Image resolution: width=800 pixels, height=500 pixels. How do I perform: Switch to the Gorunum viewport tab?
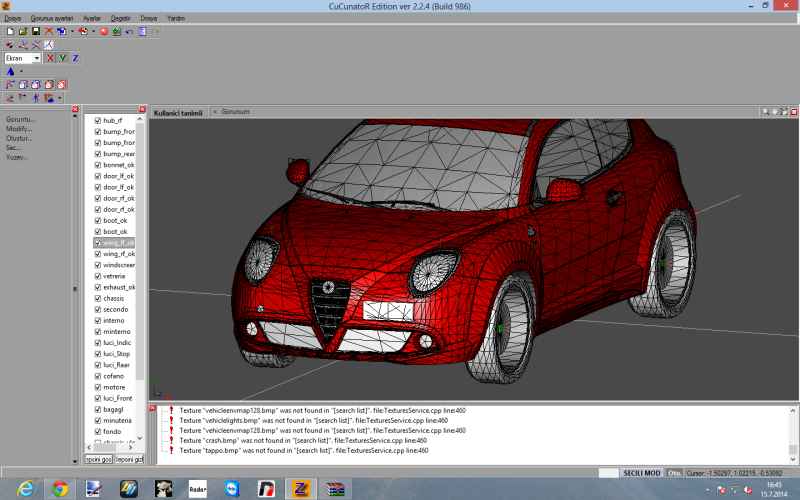[x=235, y=112]
